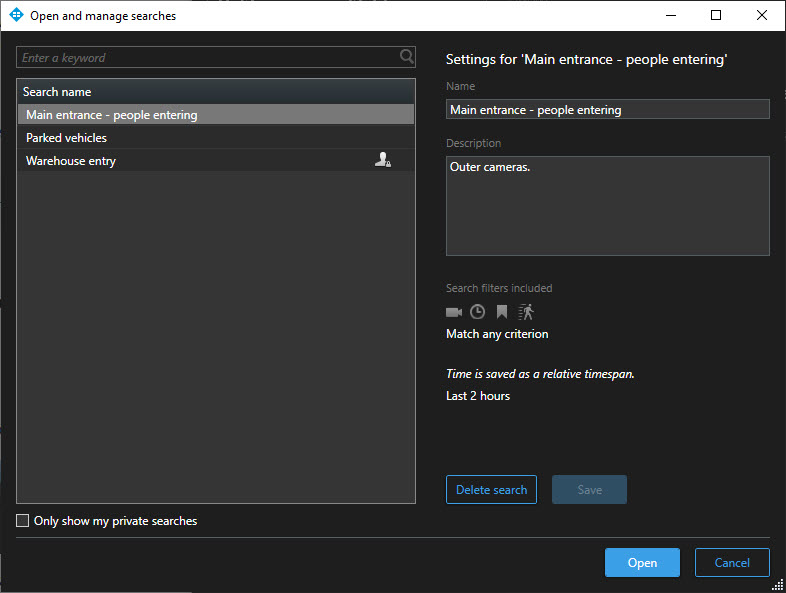This screenshot has width=786, height=593.
Task: Click the motion person filter icon
Action: tap(526, 312)
